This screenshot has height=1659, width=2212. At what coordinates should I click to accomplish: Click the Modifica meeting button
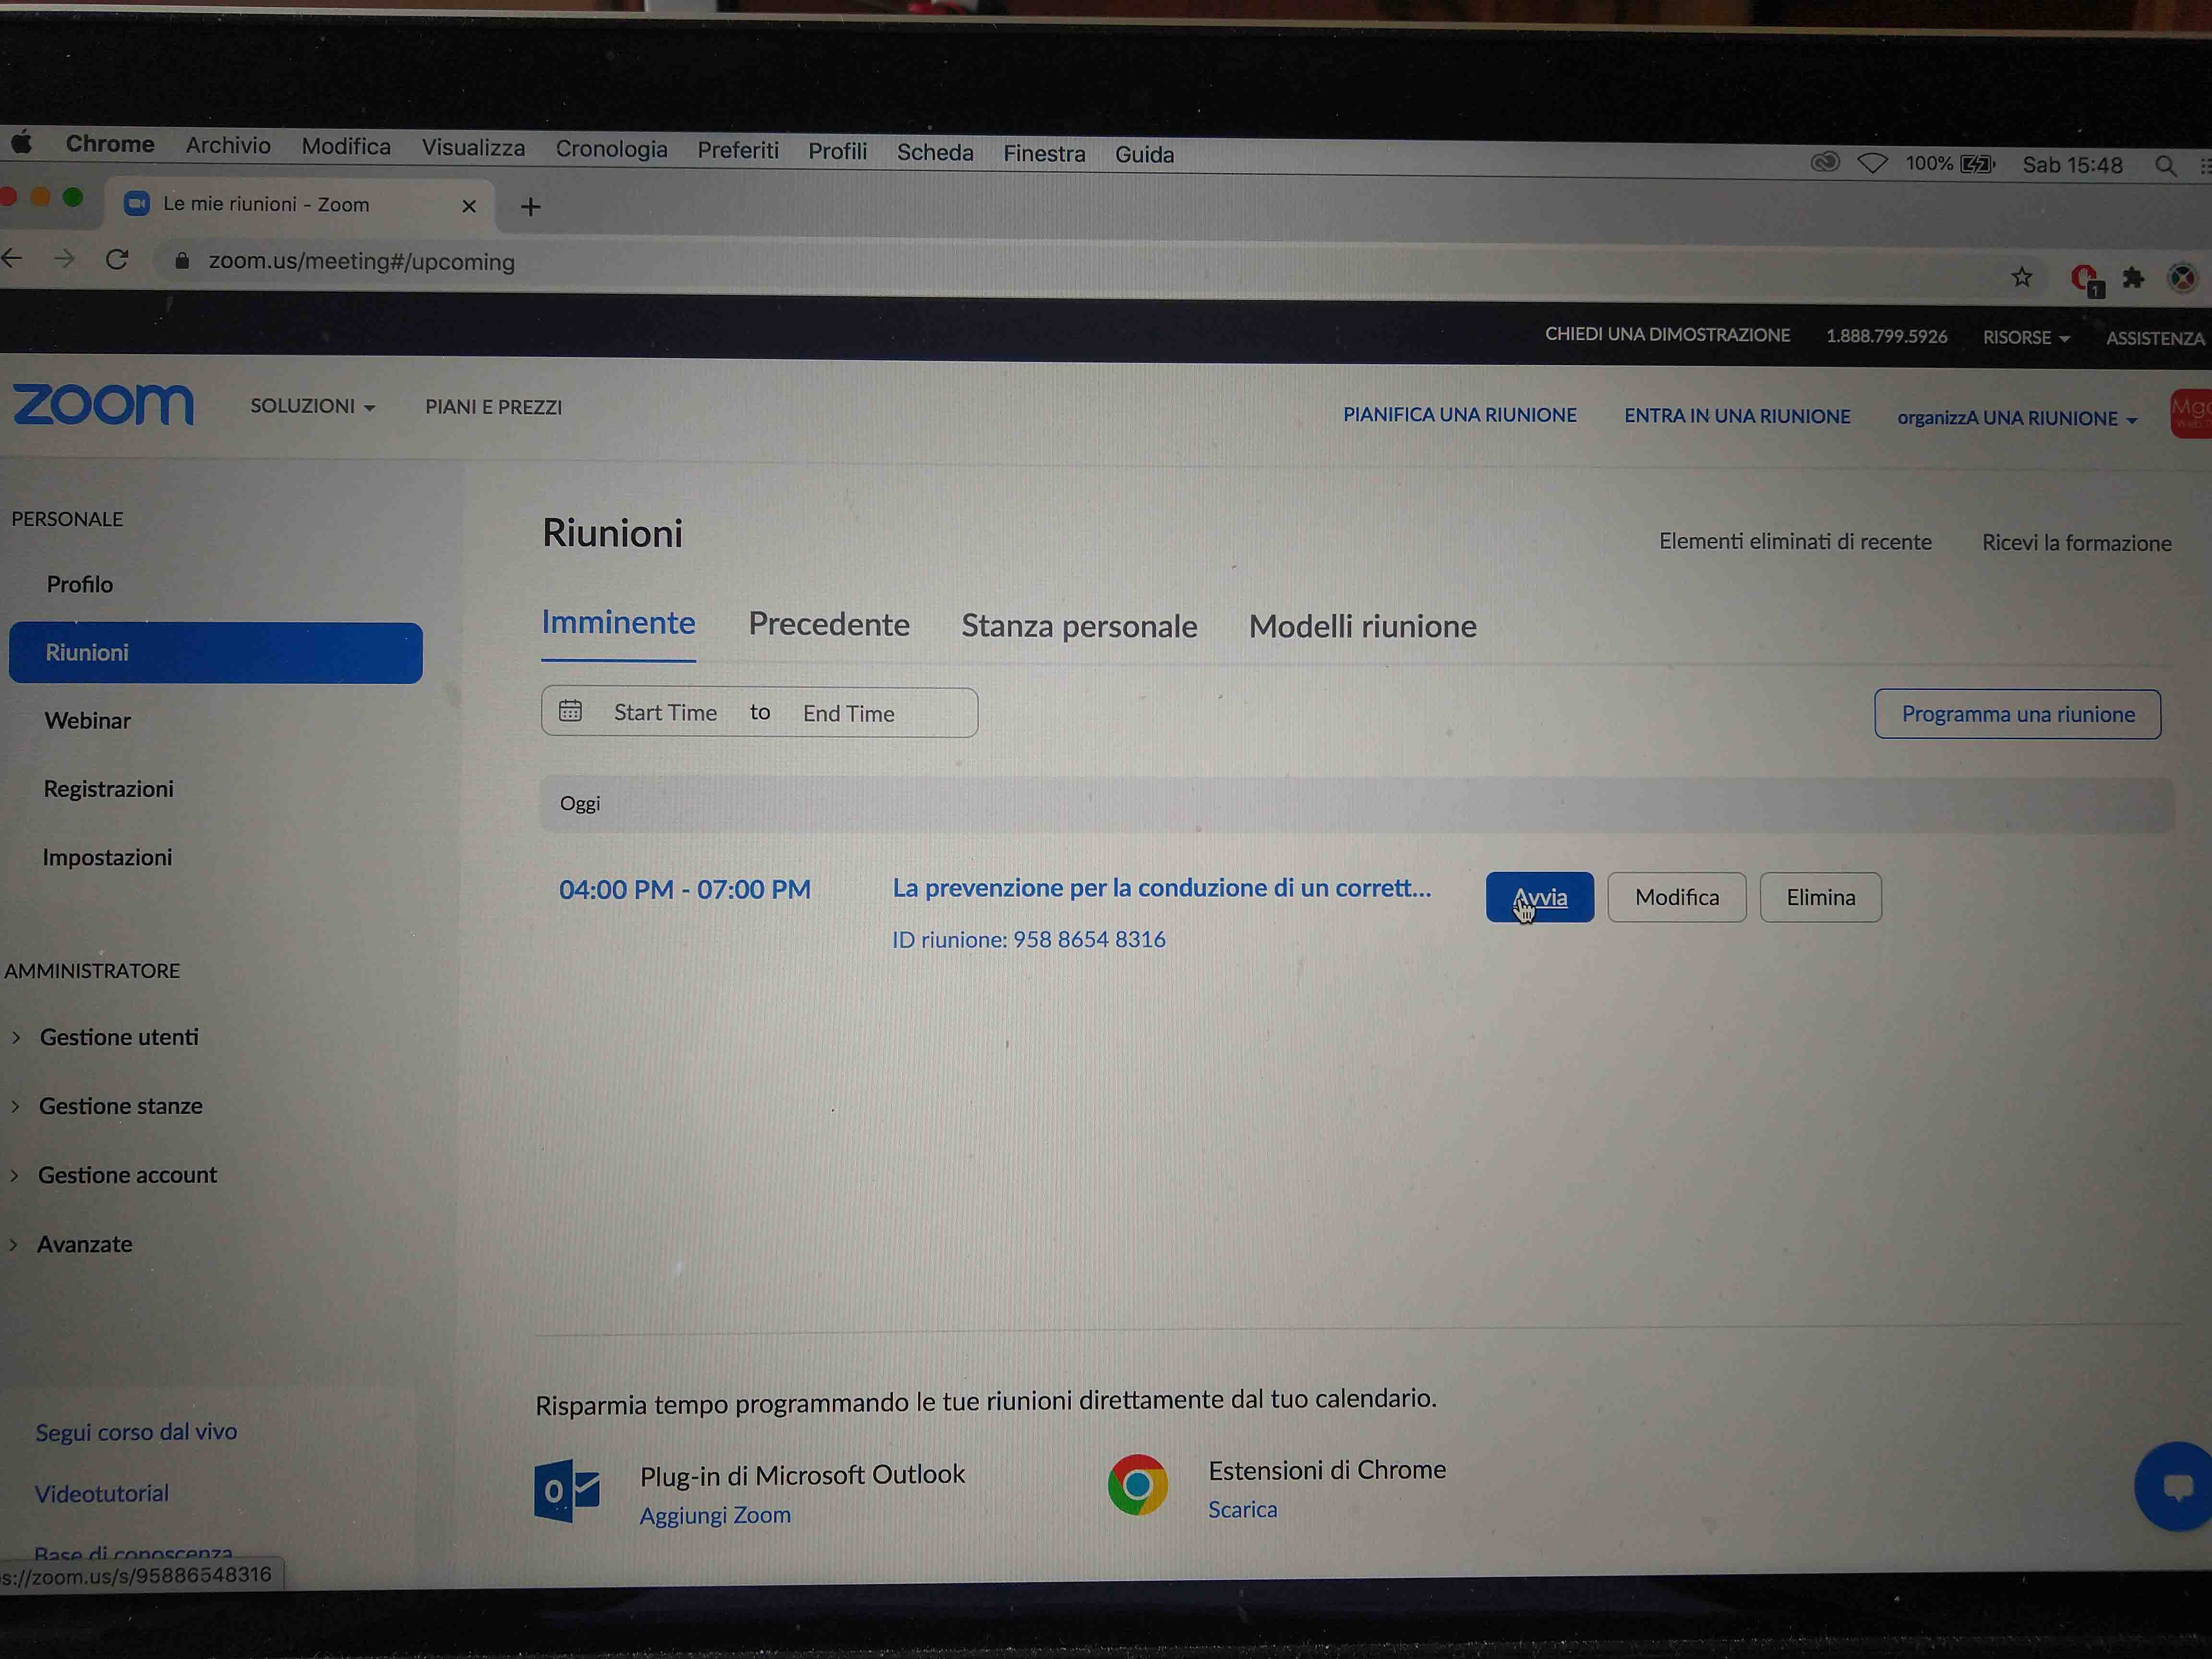(x=1677, y=897)
